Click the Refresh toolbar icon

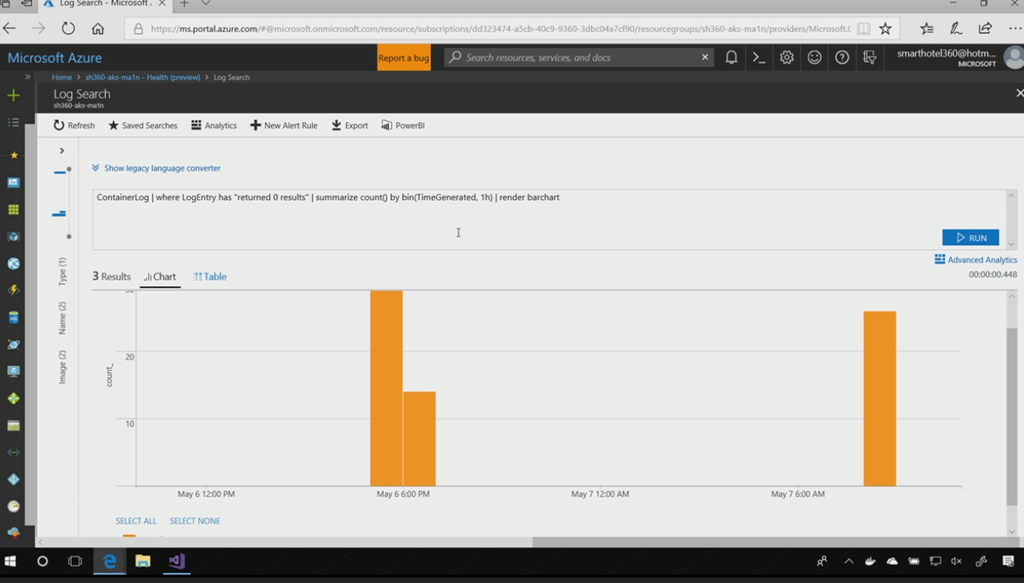pyautogui.click(x=74, y=126)
